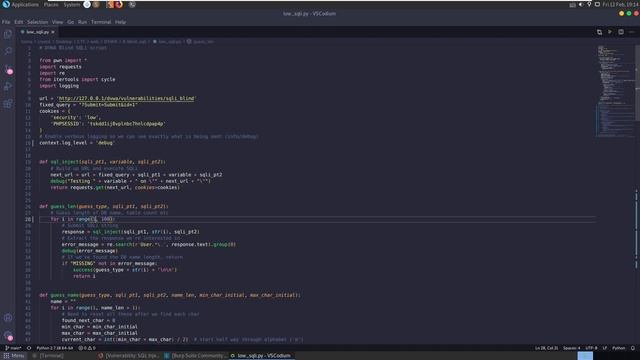640x360 pixels.
Task: Select the low_sqli.py editor tab
Action: coord(37,32)
